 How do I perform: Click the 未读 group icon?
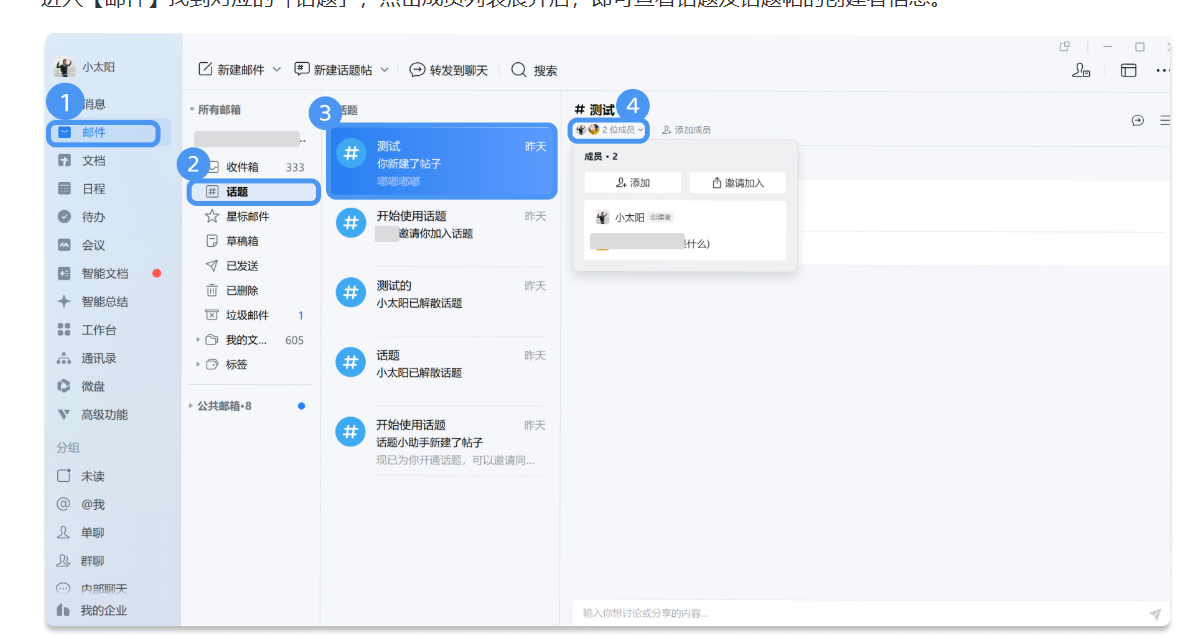[64, 476]
